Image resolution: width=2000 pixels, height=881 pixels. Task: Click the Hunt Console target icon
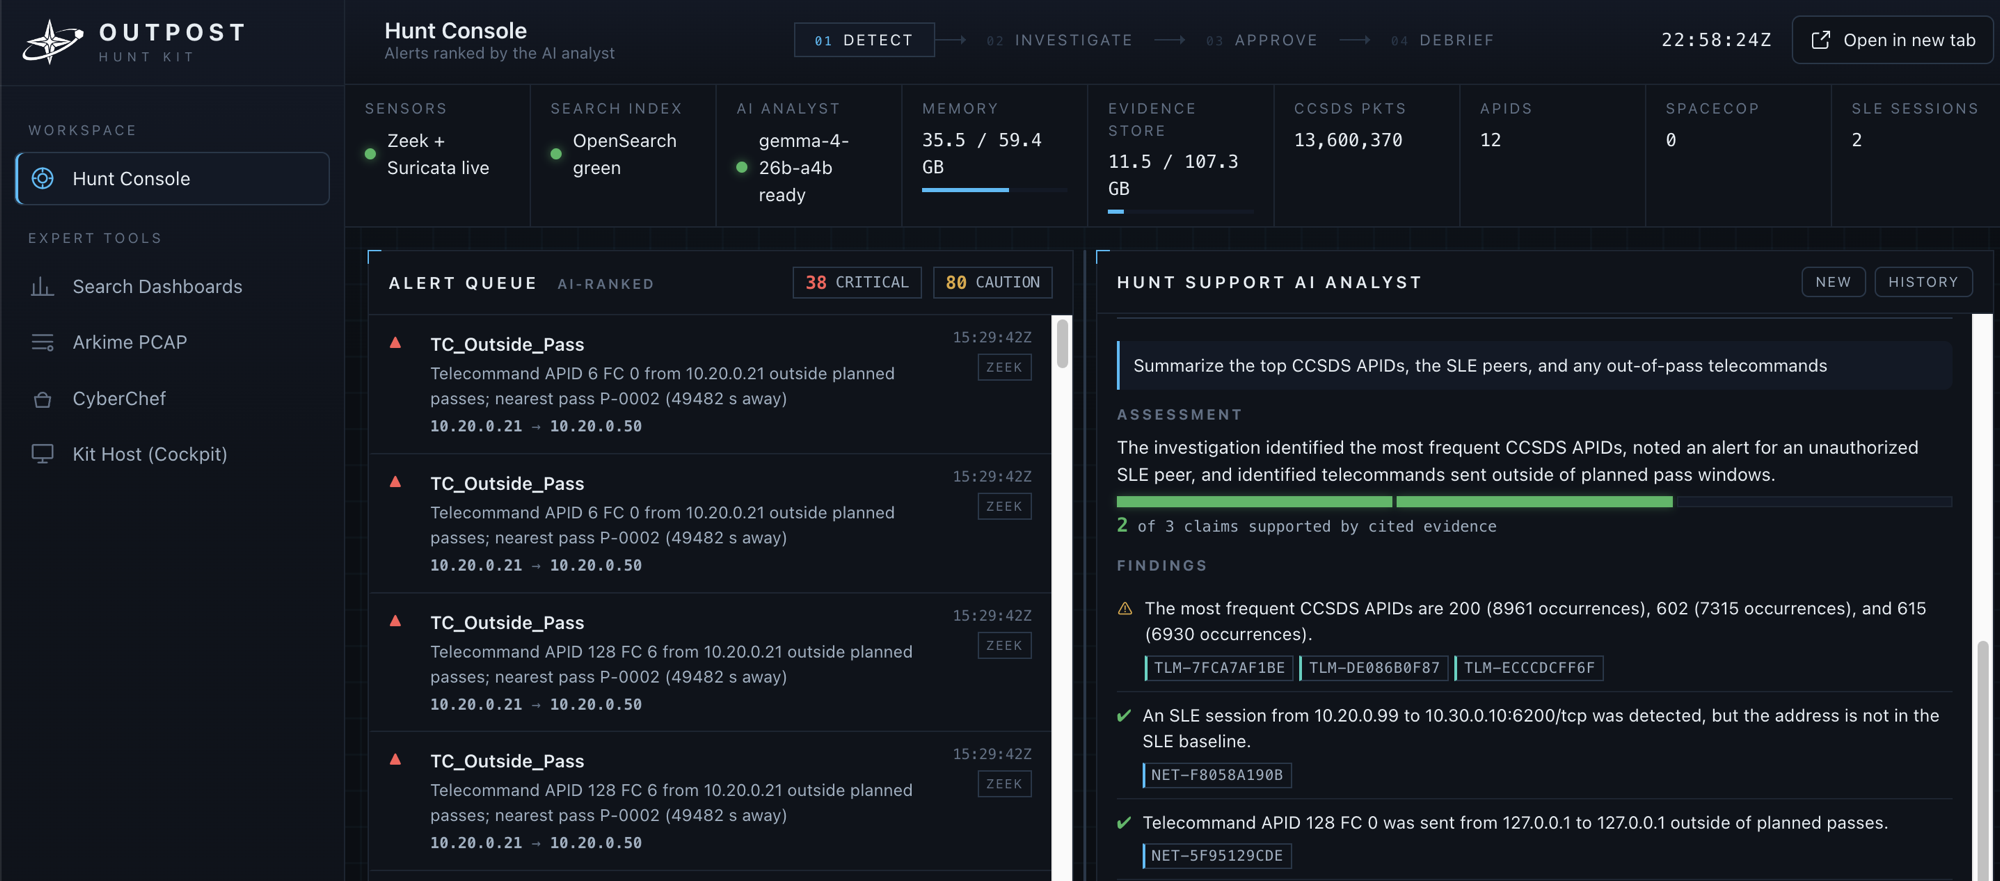coord(43,178)
